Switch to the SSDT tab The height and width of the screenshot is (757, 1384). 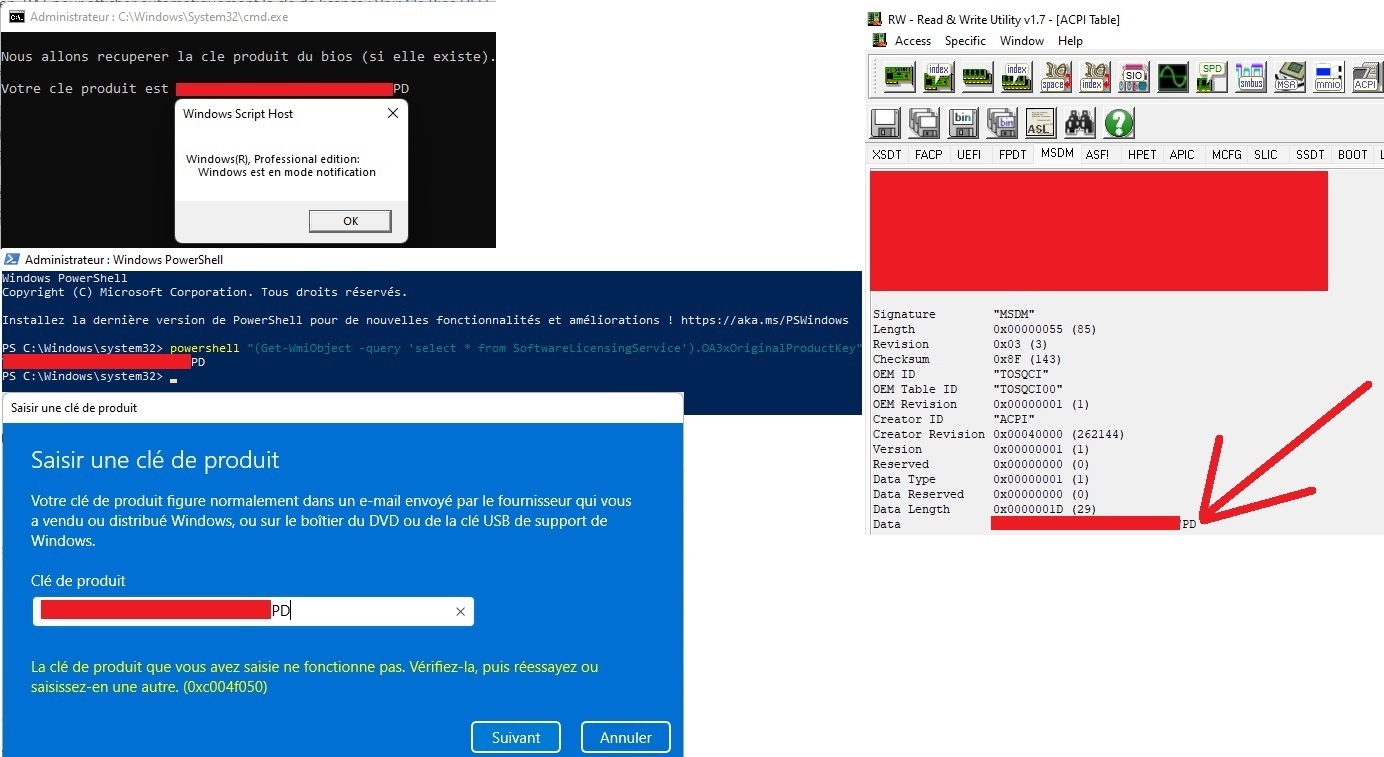(x=1310, y=155)
